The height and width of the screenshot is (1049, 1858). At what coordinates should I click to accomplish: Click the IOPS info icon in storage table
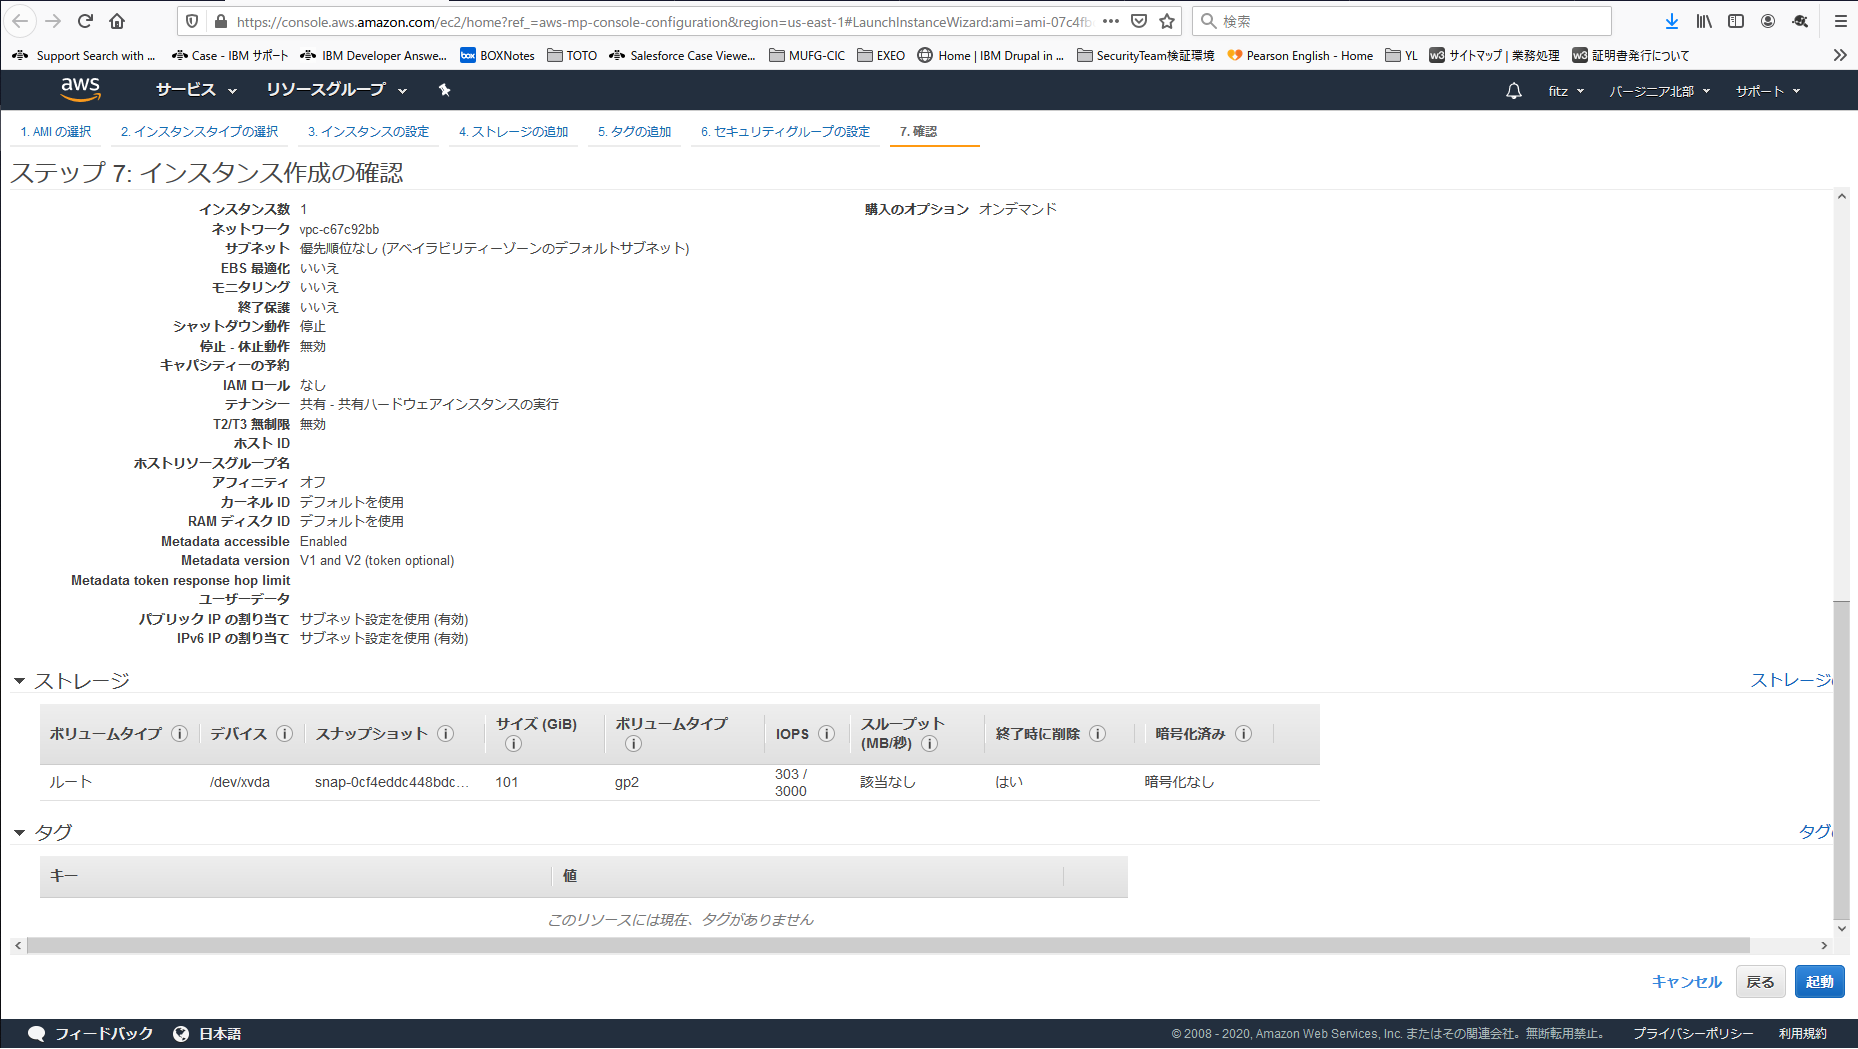pyautogui.click(x=828, y=733)
